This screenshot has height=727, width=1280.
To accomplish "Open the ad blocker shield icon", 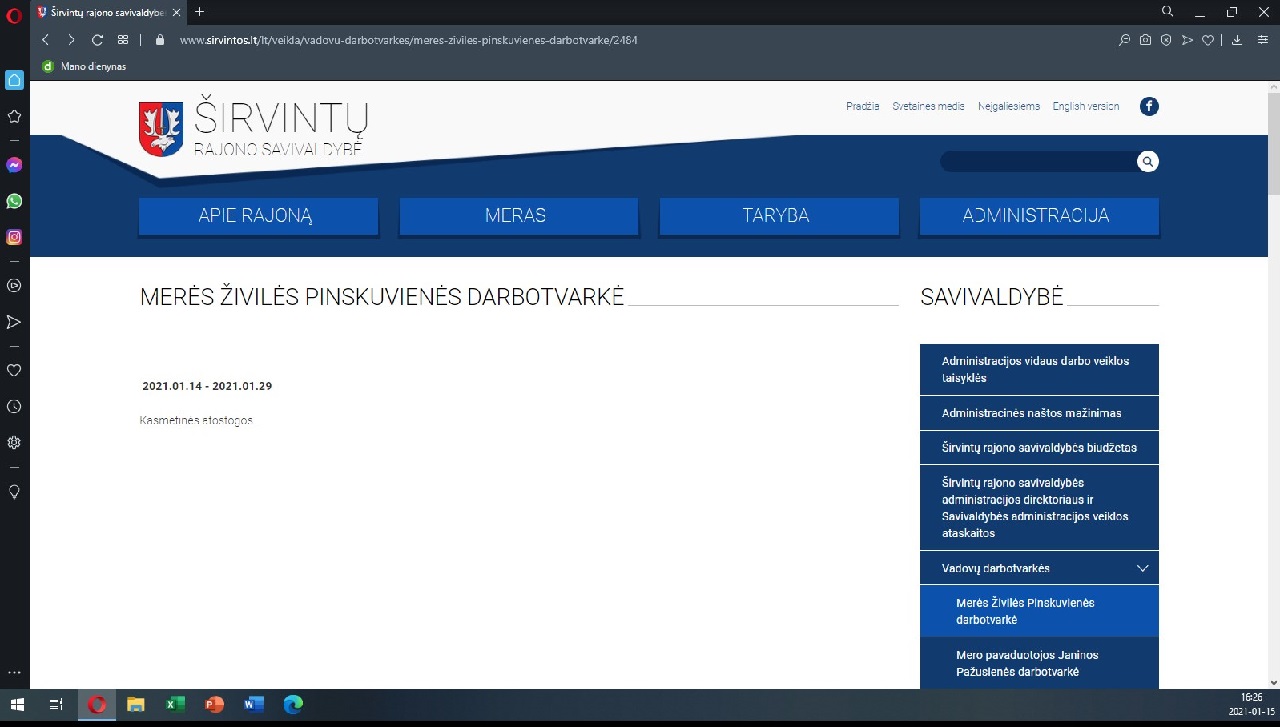I will 1166,40.
